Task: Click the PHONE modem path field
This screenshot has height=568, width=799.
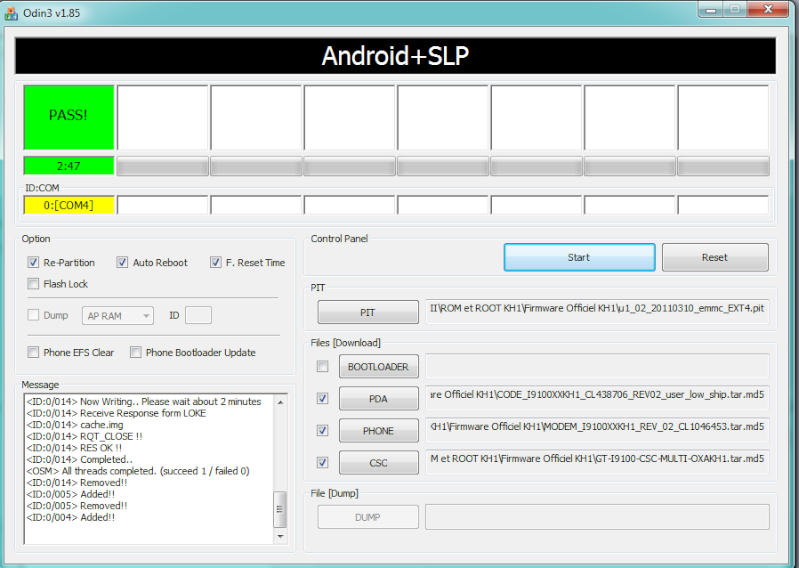Action: [597, 430]
